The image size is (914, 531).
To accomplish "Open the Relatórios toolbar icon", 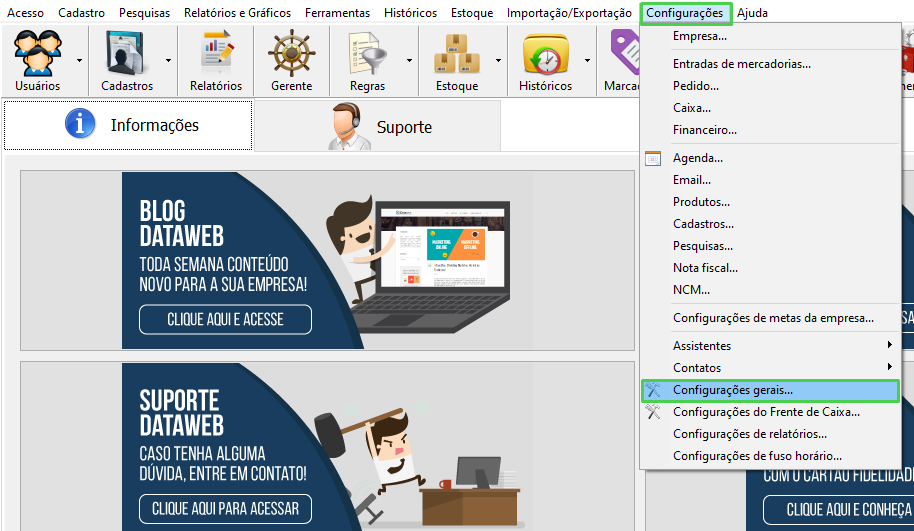I will pos(216,54).
